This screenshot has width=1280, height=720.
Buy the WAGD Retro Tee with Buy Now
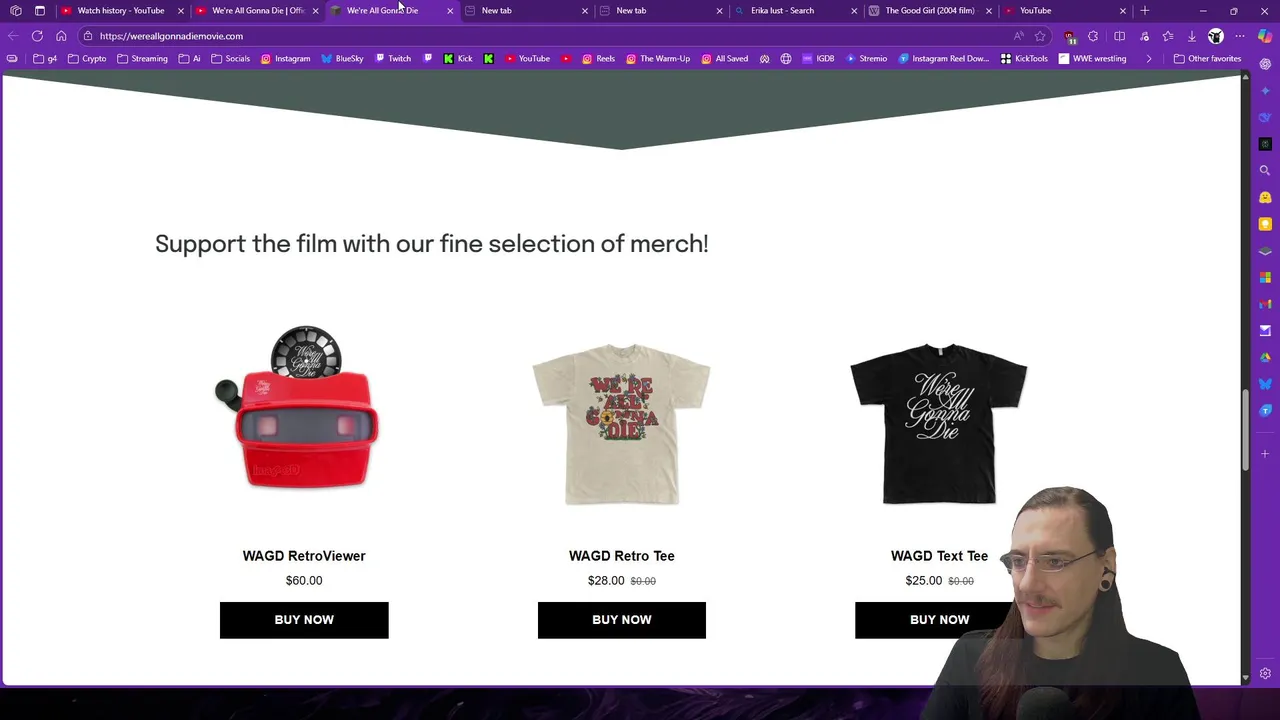pyautogui.click(x=622, y=620)
